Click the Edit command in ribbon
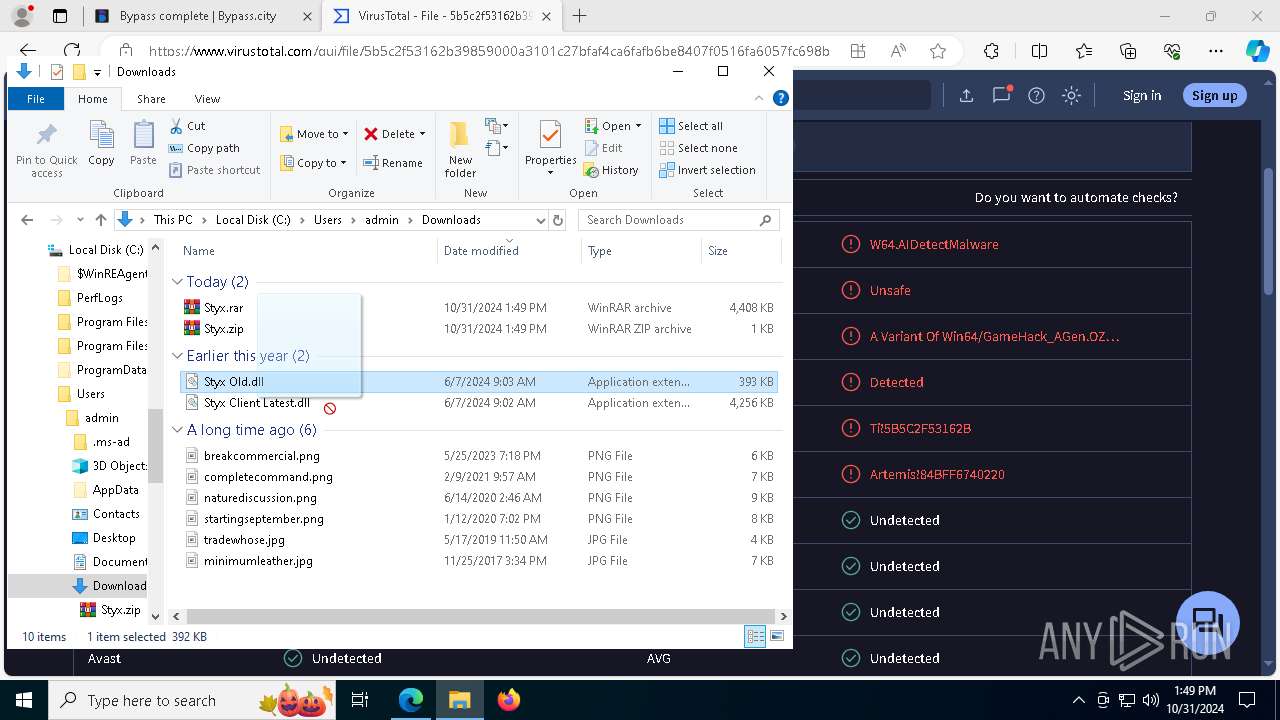The image size is (1280, 720). [x=603, y=148]
